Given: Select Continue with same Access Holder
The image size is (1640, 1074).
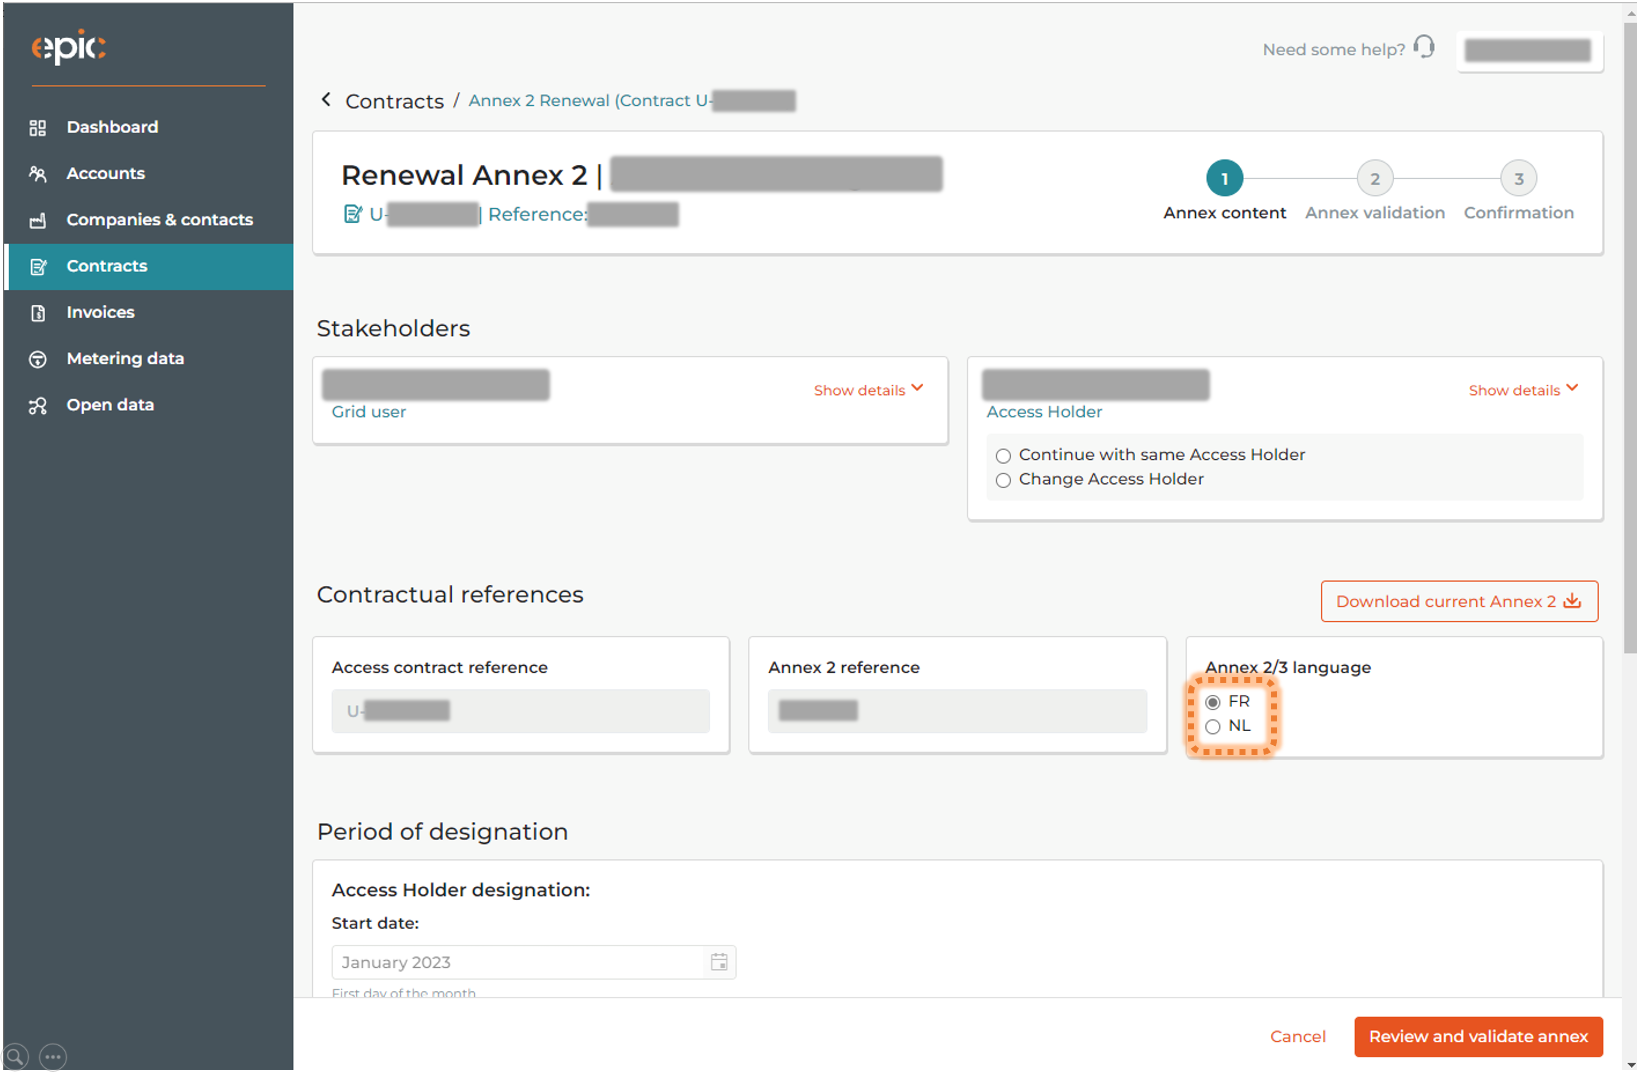Looking at the screenshot, I should (x=1003, y=456).
